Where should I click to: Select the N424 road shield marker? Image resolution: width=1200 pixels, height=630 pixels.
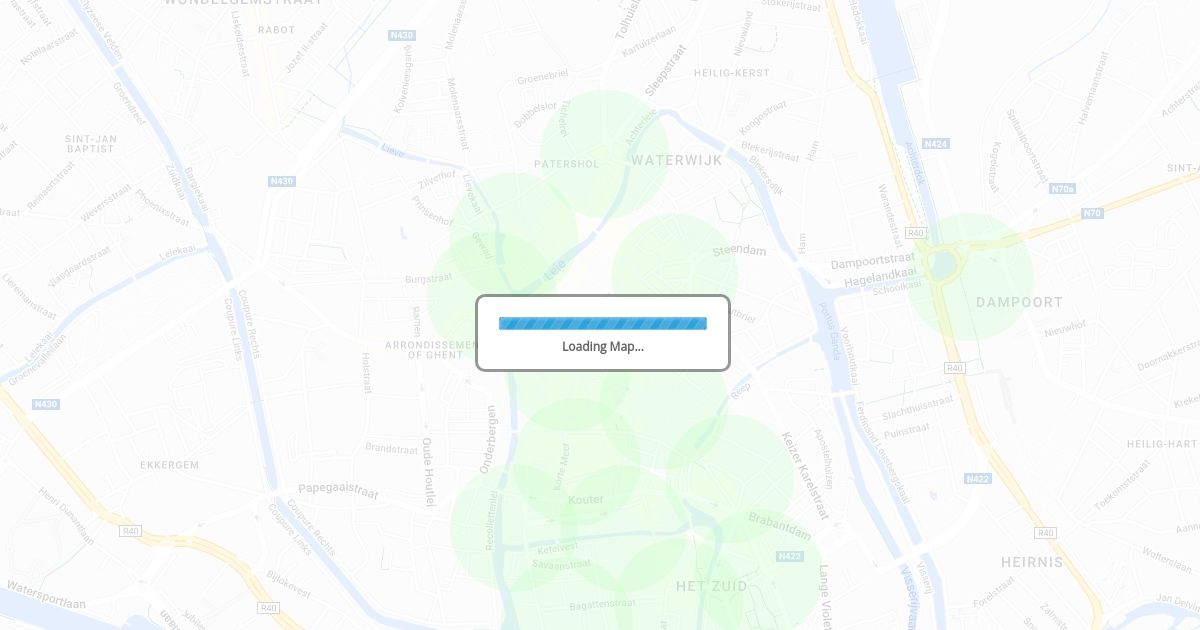coord(936,144)
